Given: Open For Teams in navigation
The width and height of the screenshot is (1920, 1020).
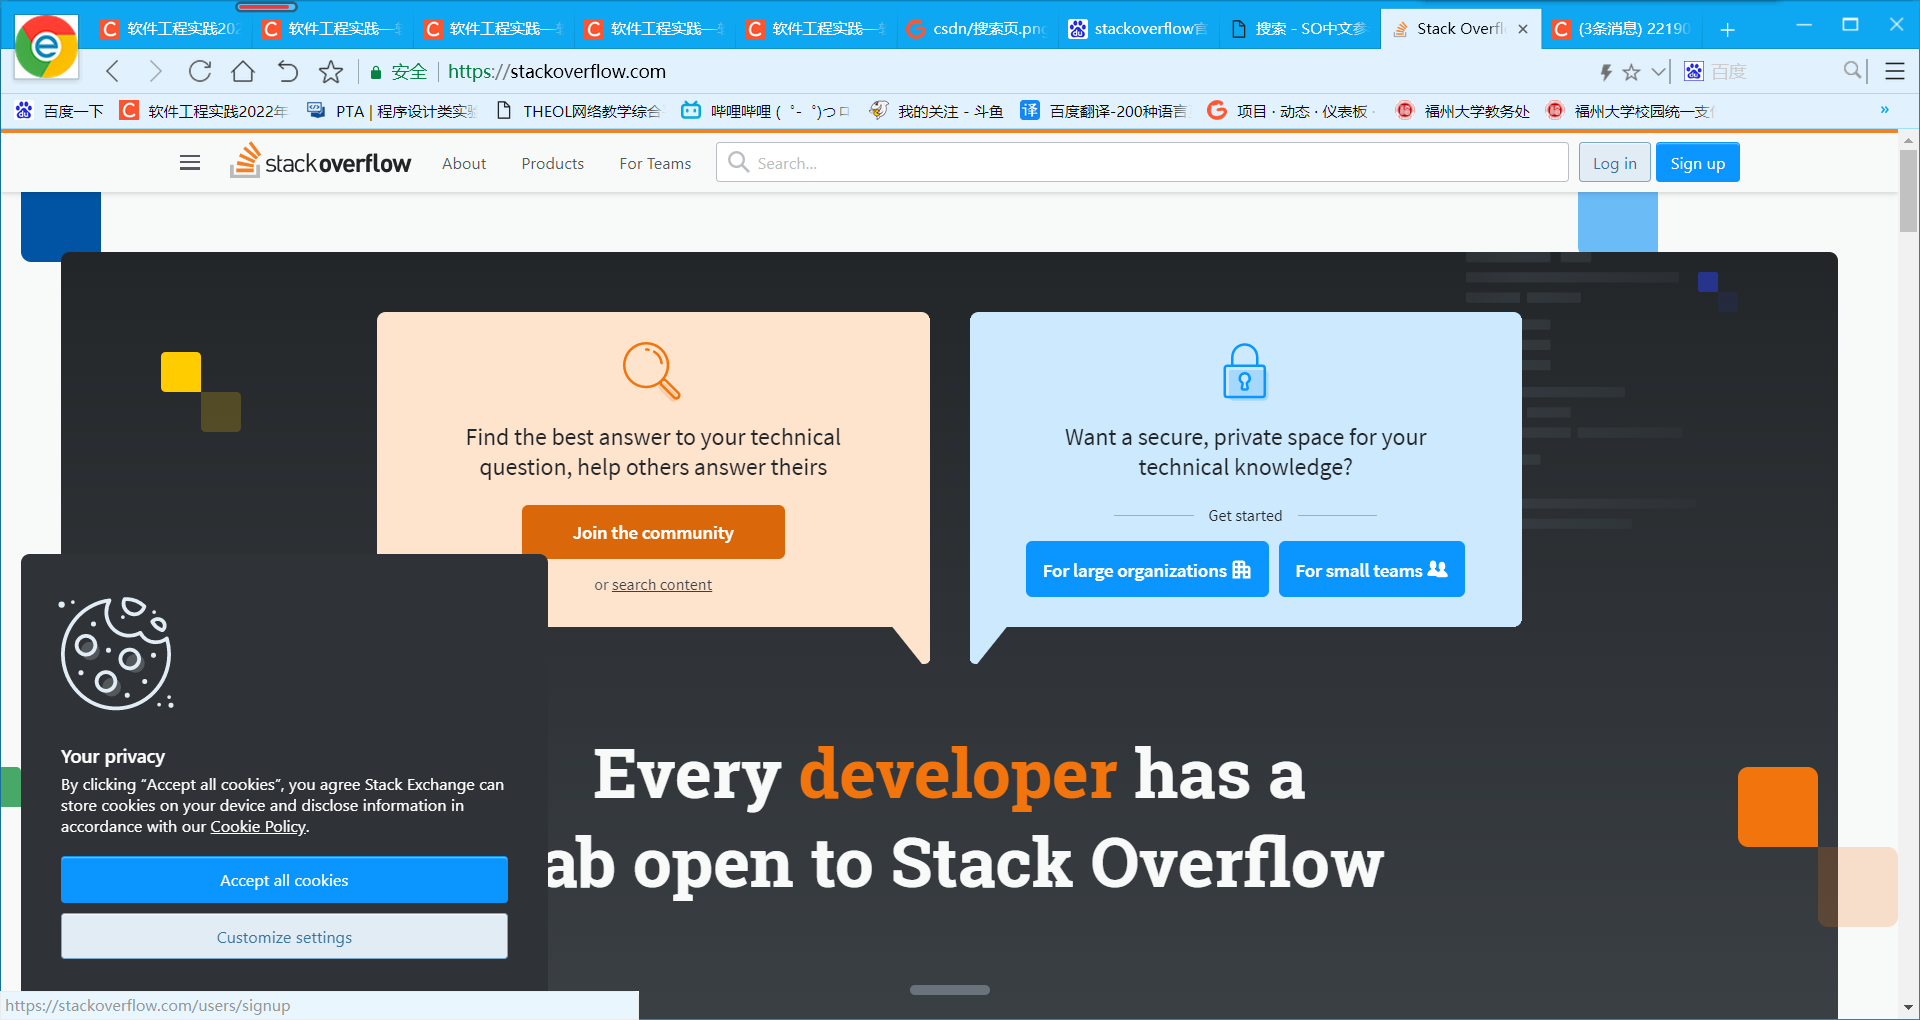Looking at the screenshot, I should (655, 163).
